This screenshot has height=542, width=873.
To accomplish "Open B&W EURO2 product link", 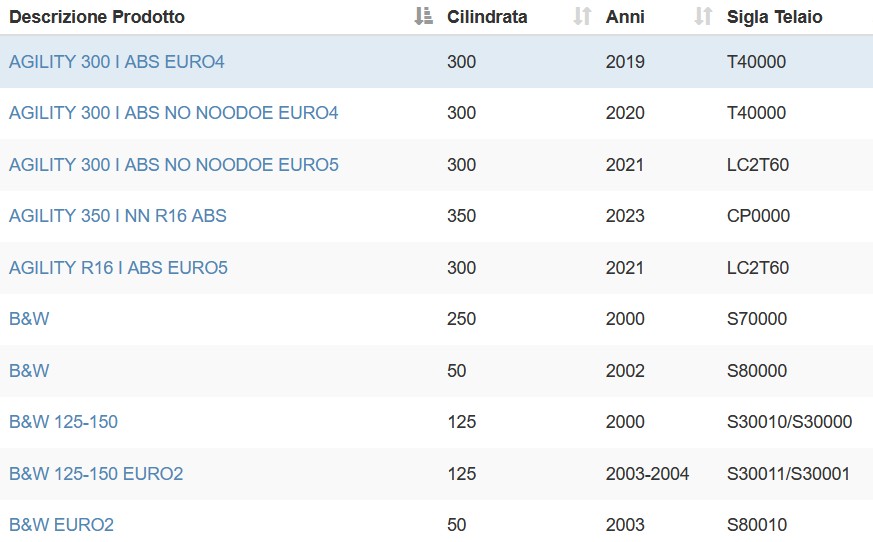I will 61,525.
